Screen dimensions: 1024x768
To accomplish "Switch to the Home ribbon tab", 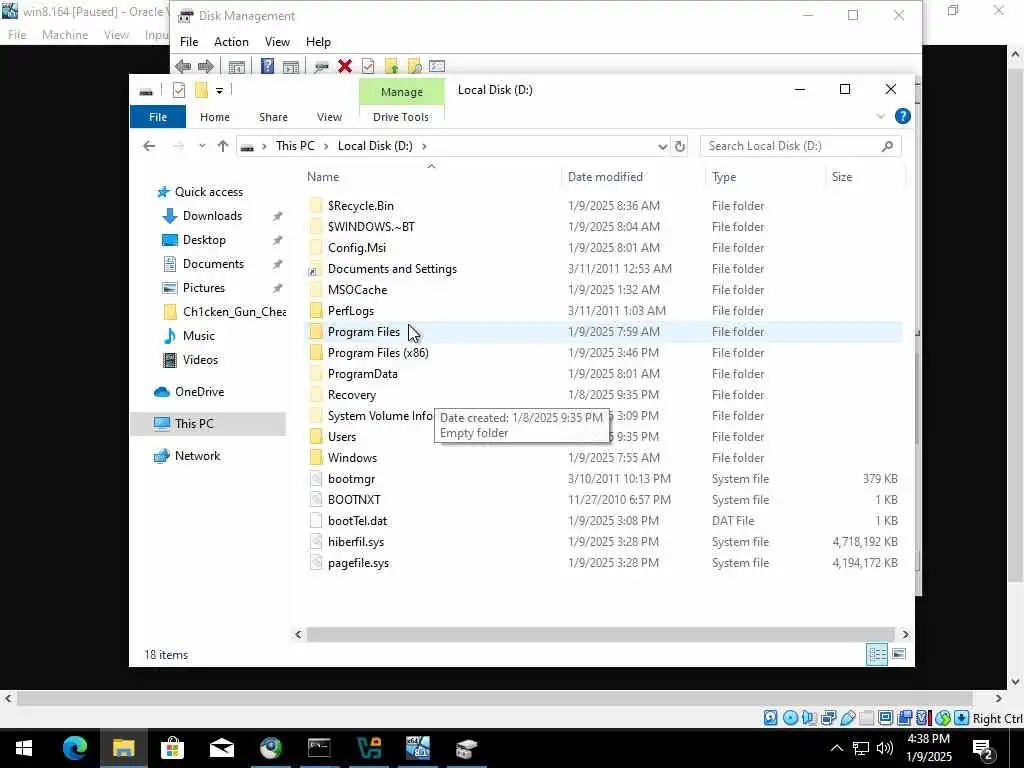I will click(x=215, y=117).
